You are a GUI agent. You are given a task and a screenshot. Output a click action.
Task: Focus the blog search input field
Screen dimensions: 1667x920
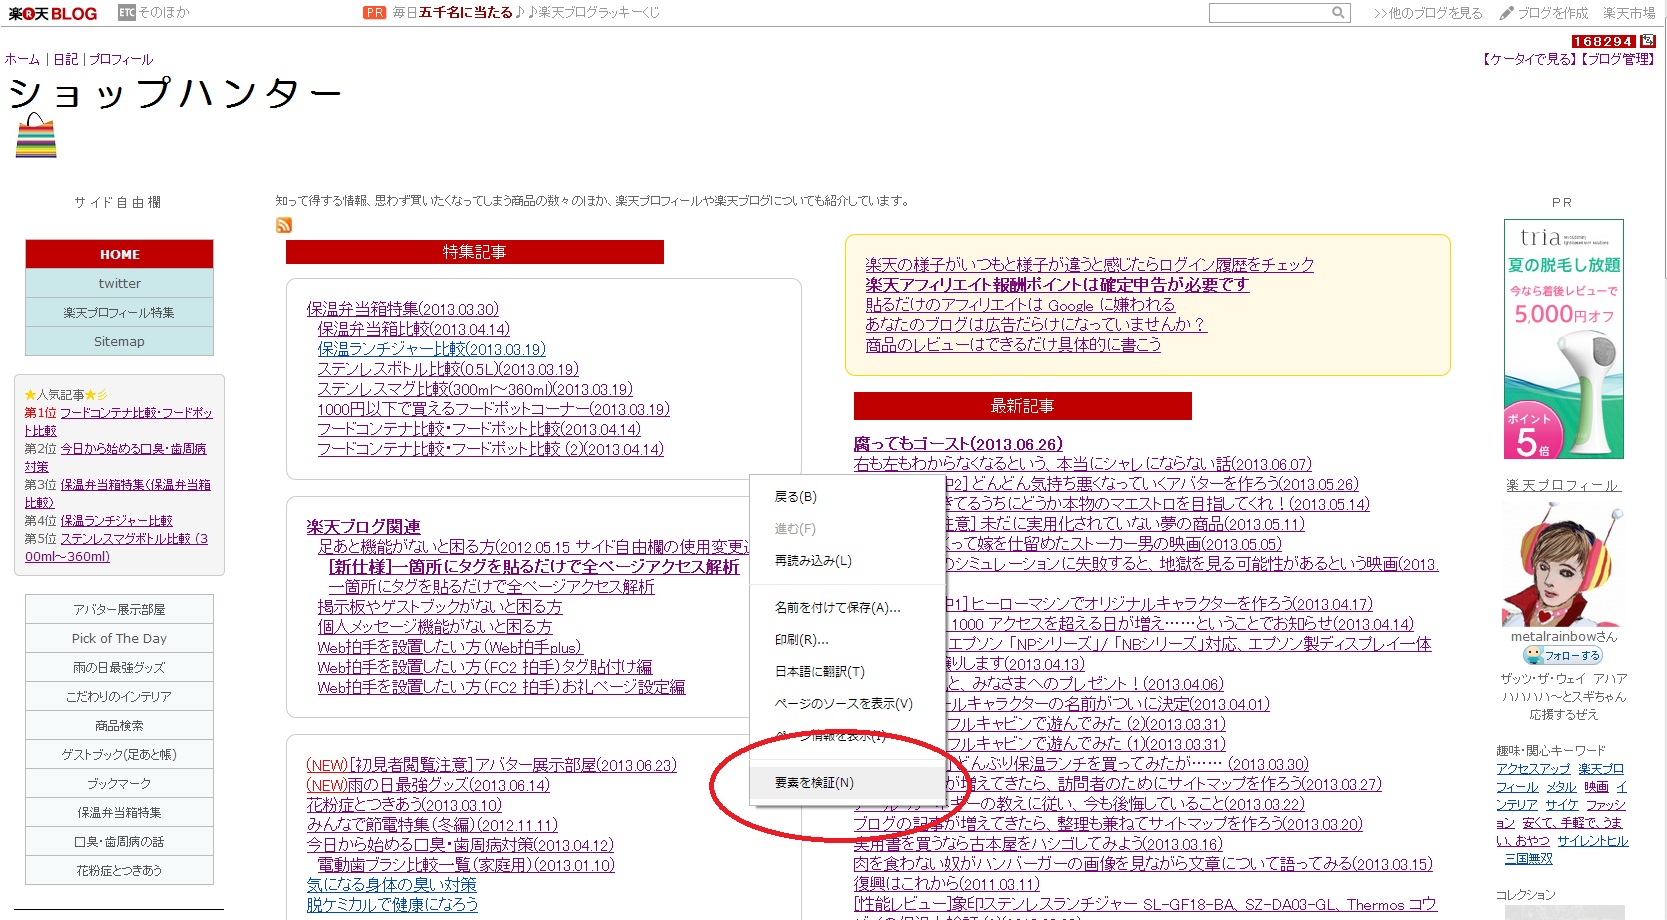(1268, 13)
